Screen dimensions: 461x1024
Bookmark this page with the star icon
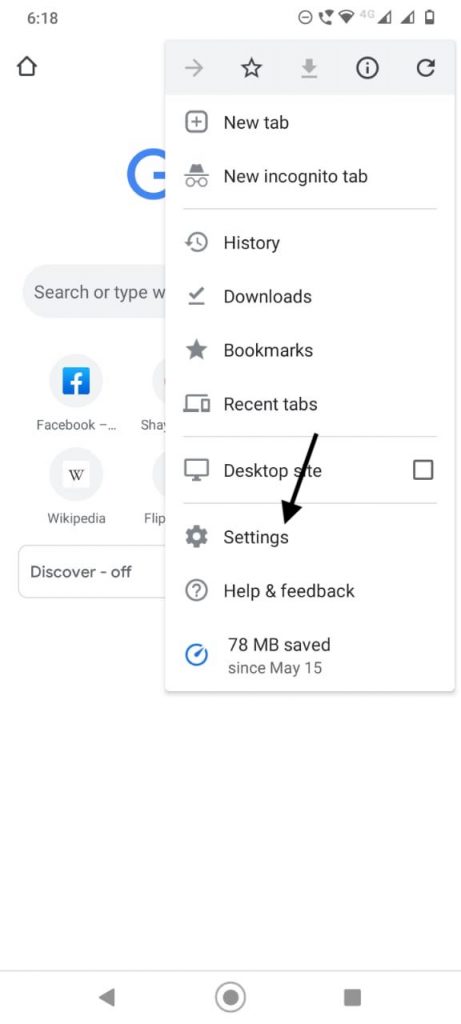[251, 68]
